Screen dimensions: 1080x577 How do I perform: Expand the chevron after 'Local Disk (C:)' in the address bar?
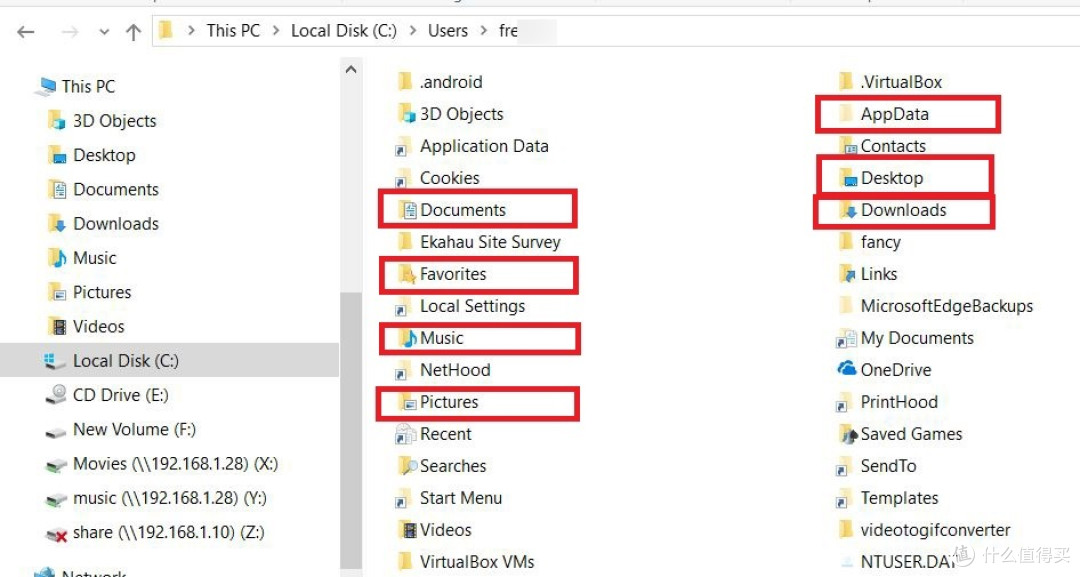413,30
